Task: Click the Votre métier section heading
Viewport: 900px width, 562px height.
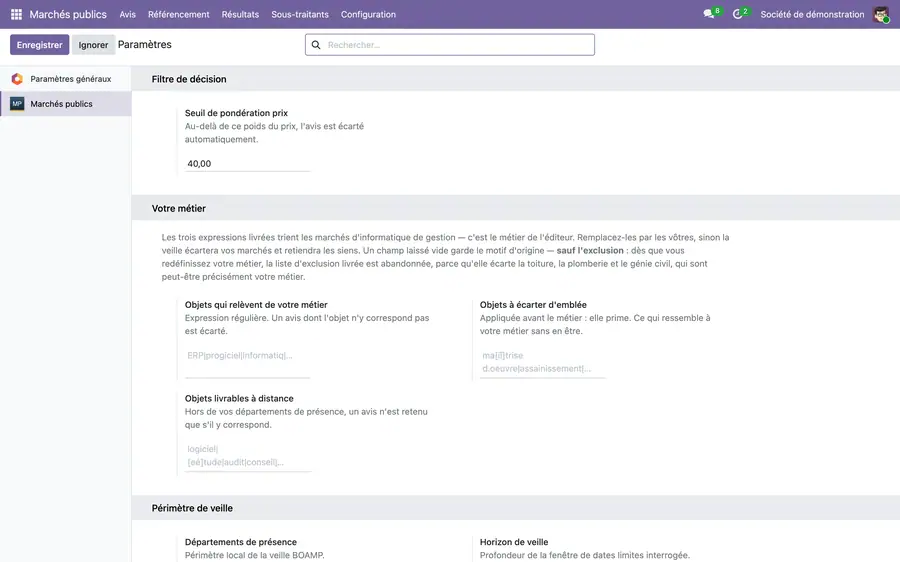Action: (179, 208)
